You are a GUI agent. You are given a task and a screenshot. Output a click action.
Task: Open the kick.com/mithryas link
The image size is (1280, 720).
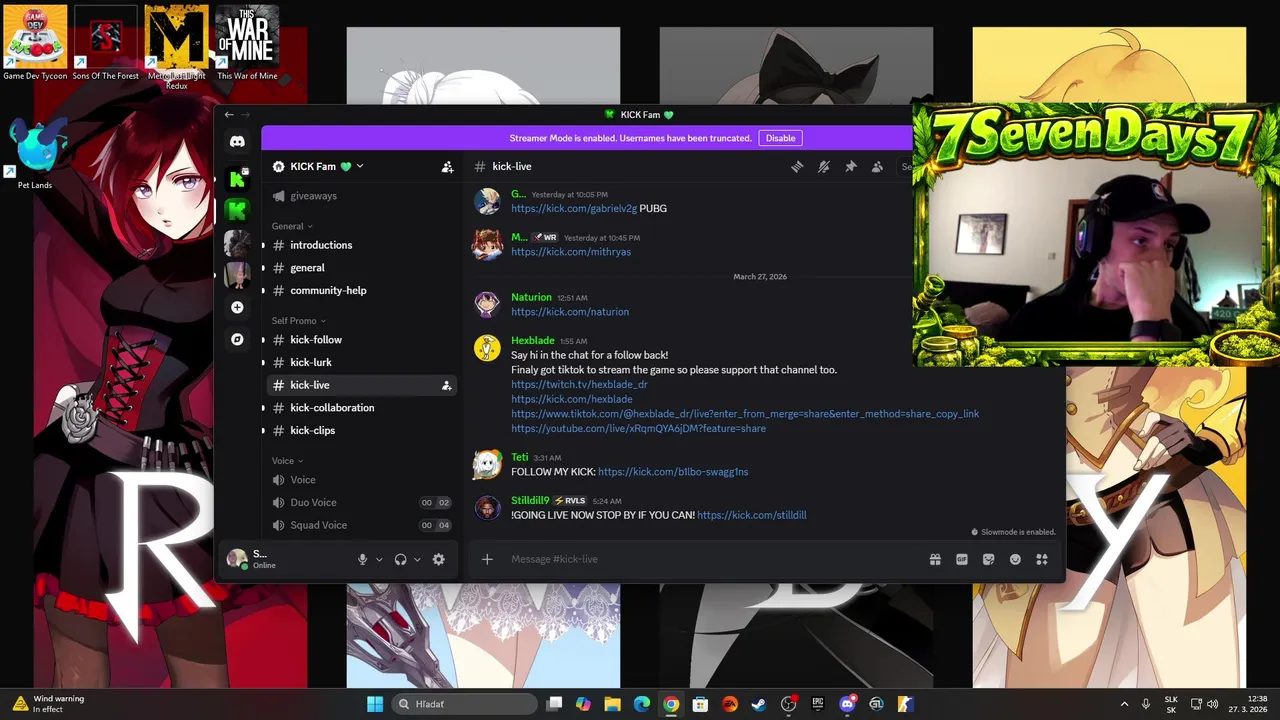[571, 252]
